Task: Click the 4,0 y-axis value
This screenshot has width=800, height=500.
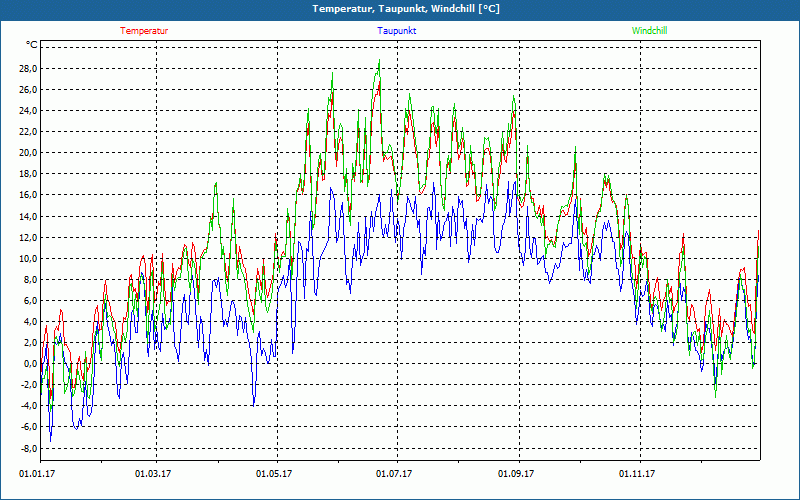Action: 30,321
